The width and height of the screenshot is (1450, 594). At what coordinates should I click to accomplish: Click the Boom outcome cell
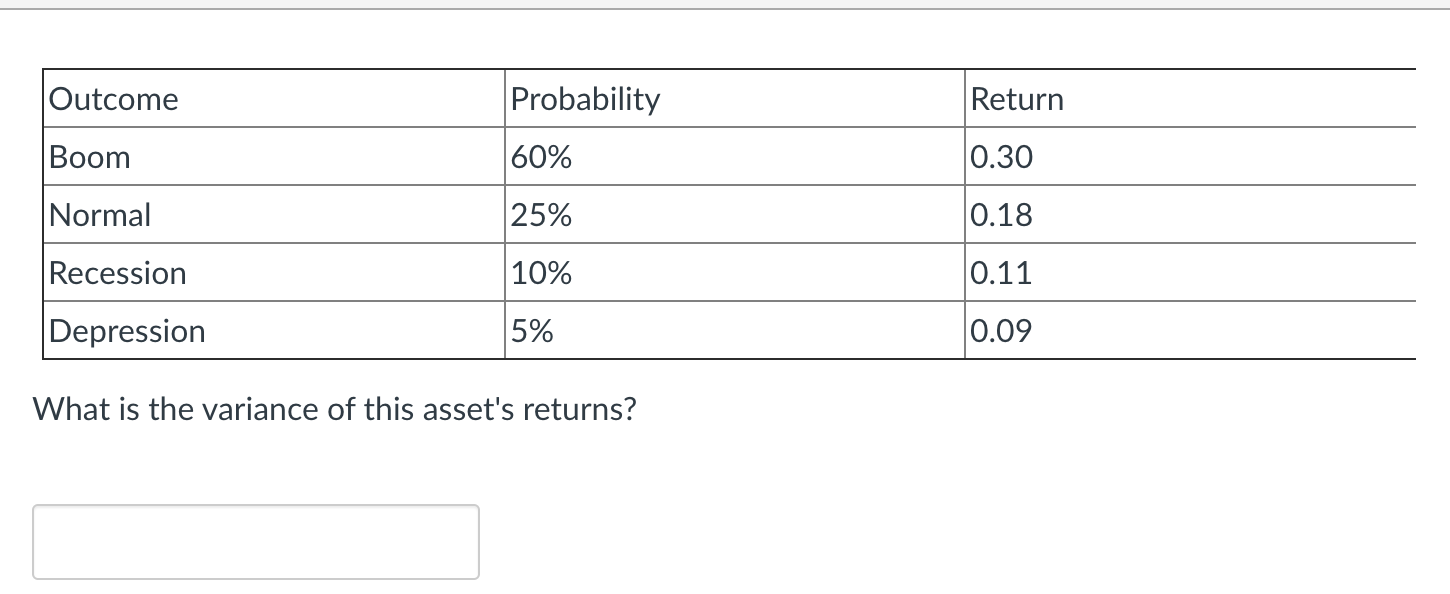point(90,156)
